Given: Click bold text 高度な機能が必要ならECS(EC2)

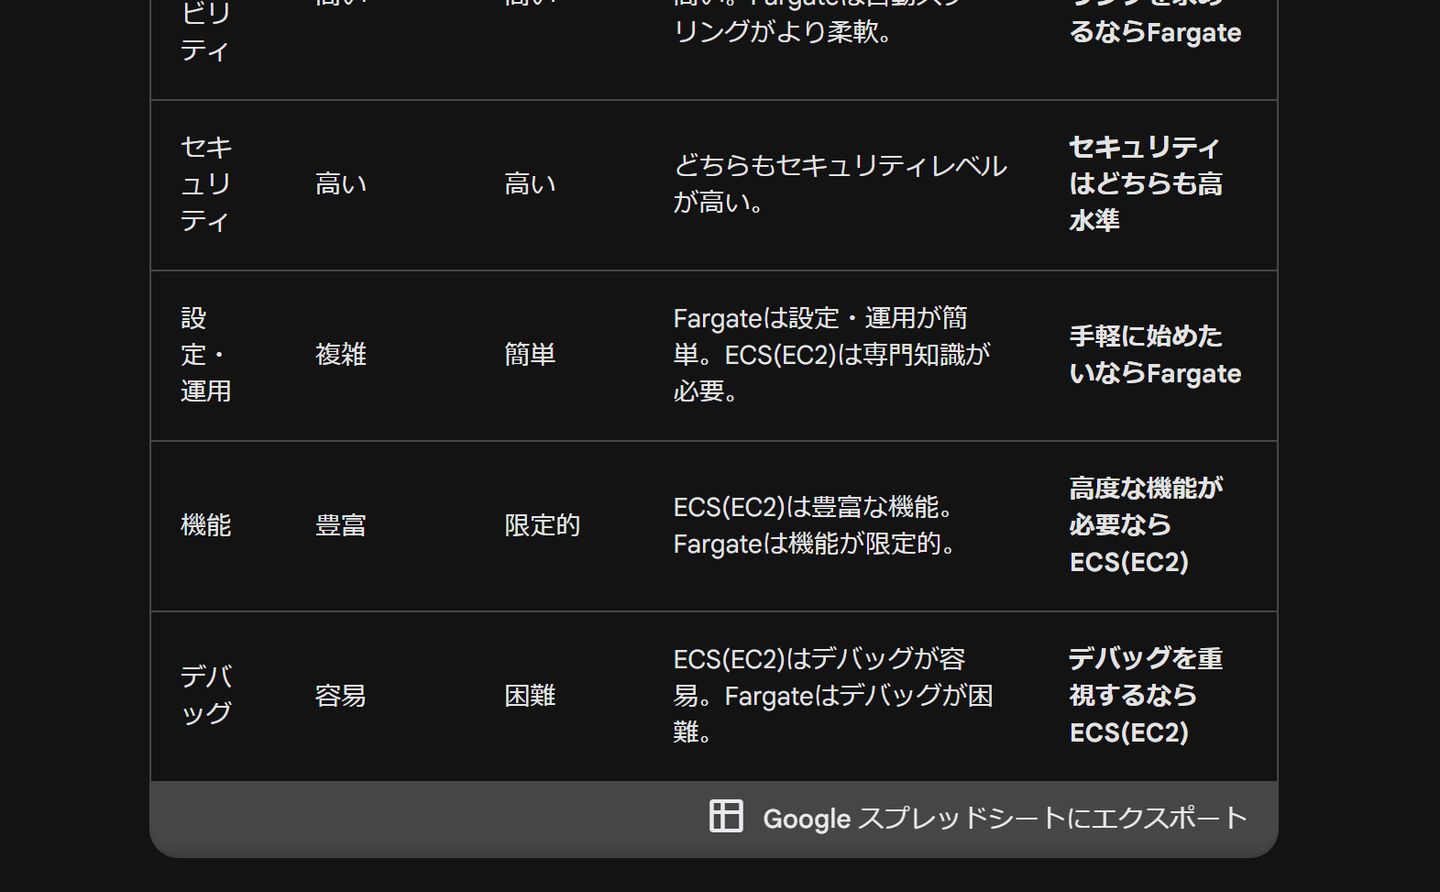Looking at the screenshot, I should coord(1146,525).
